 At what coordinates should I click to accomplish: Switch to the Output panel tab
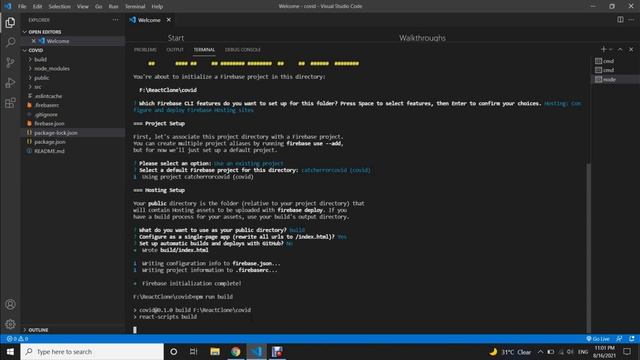click(x=175, y=50)
